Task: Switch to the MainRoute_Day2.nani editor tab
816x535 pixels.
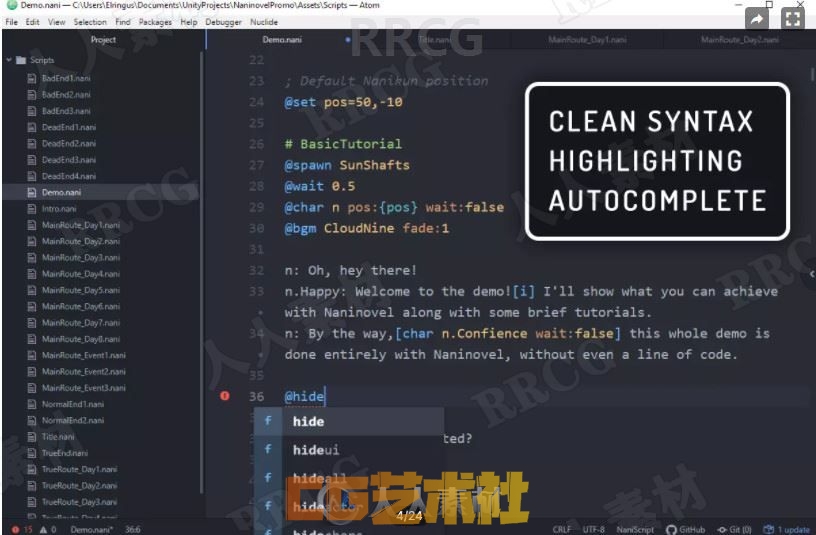Action: [x=740, y=40]
